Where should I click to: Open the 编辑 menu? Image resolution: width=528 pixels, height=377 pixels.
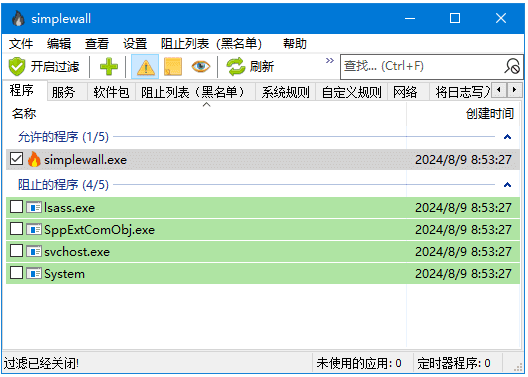tap(59, 44)
